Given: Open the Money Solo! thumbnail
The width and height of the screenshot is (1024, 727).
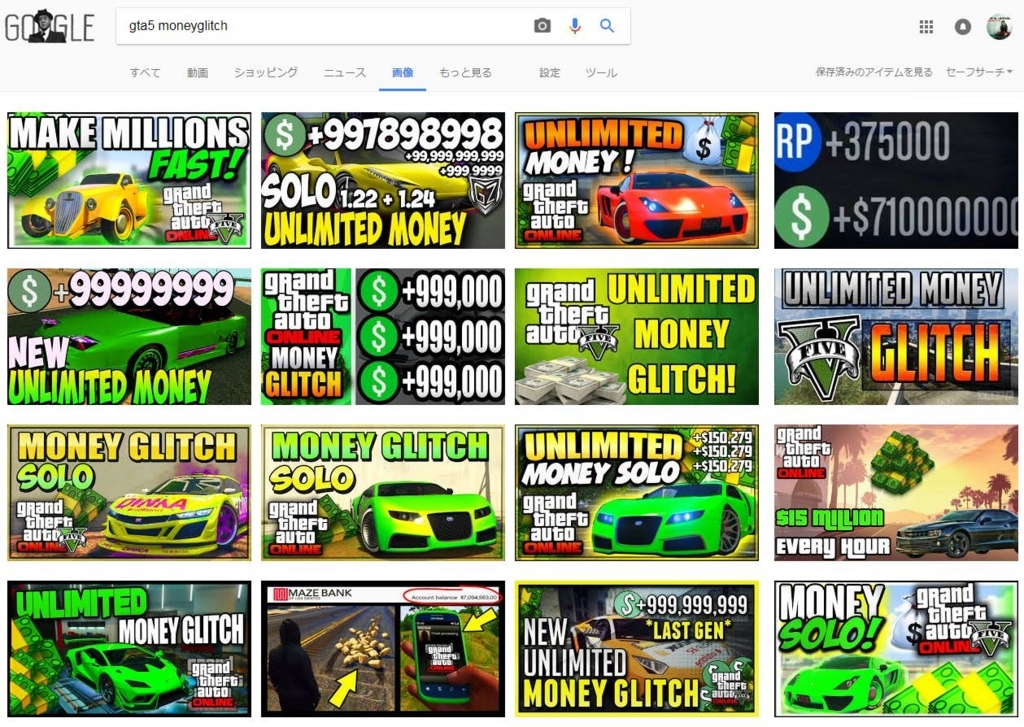Looking at the screenshot, I should [x=896, y=649].
